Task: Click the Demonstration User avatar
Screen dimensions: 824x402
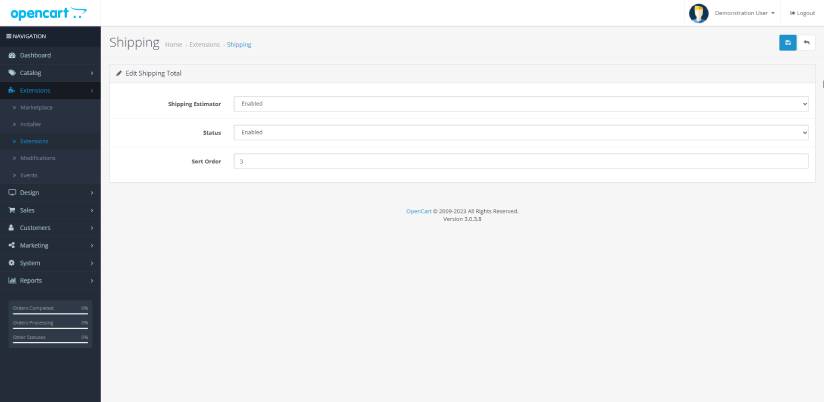Action: click(699, 13)
